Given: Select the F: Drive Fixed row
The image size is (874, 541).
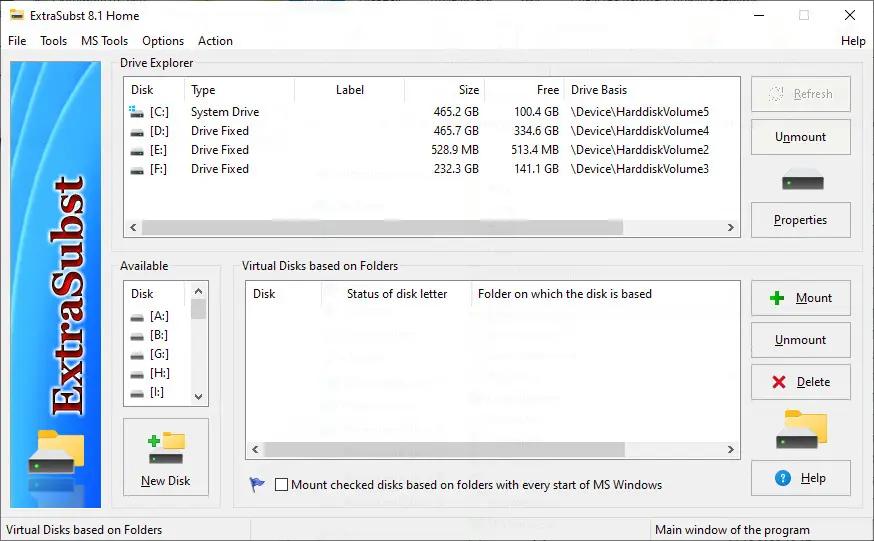Looking at the screenshot, I should click(x=419, y=169).
